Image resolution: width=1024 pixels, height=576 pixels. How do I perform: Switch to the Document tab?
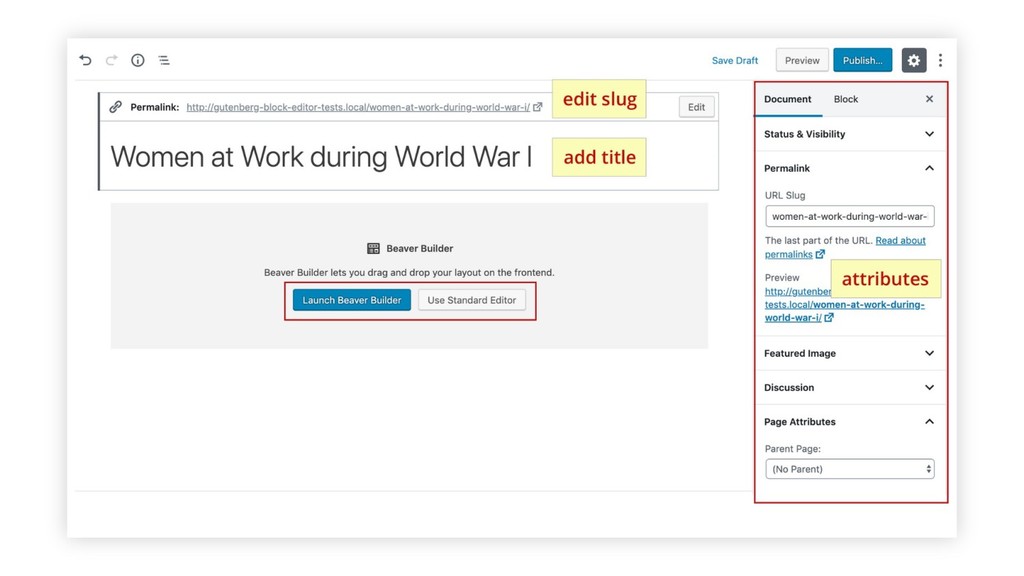pos(788,99)
